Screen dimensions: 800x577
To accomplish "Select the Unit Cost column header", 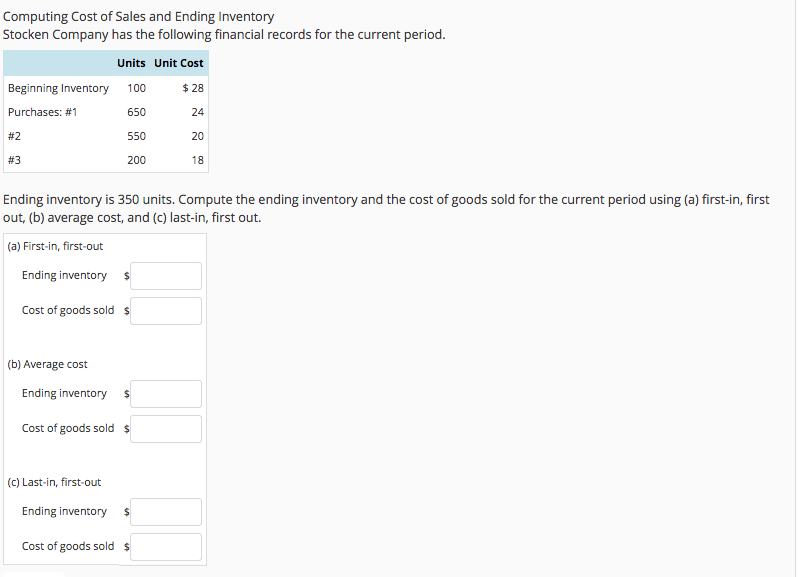I will (x=179, y=63).
